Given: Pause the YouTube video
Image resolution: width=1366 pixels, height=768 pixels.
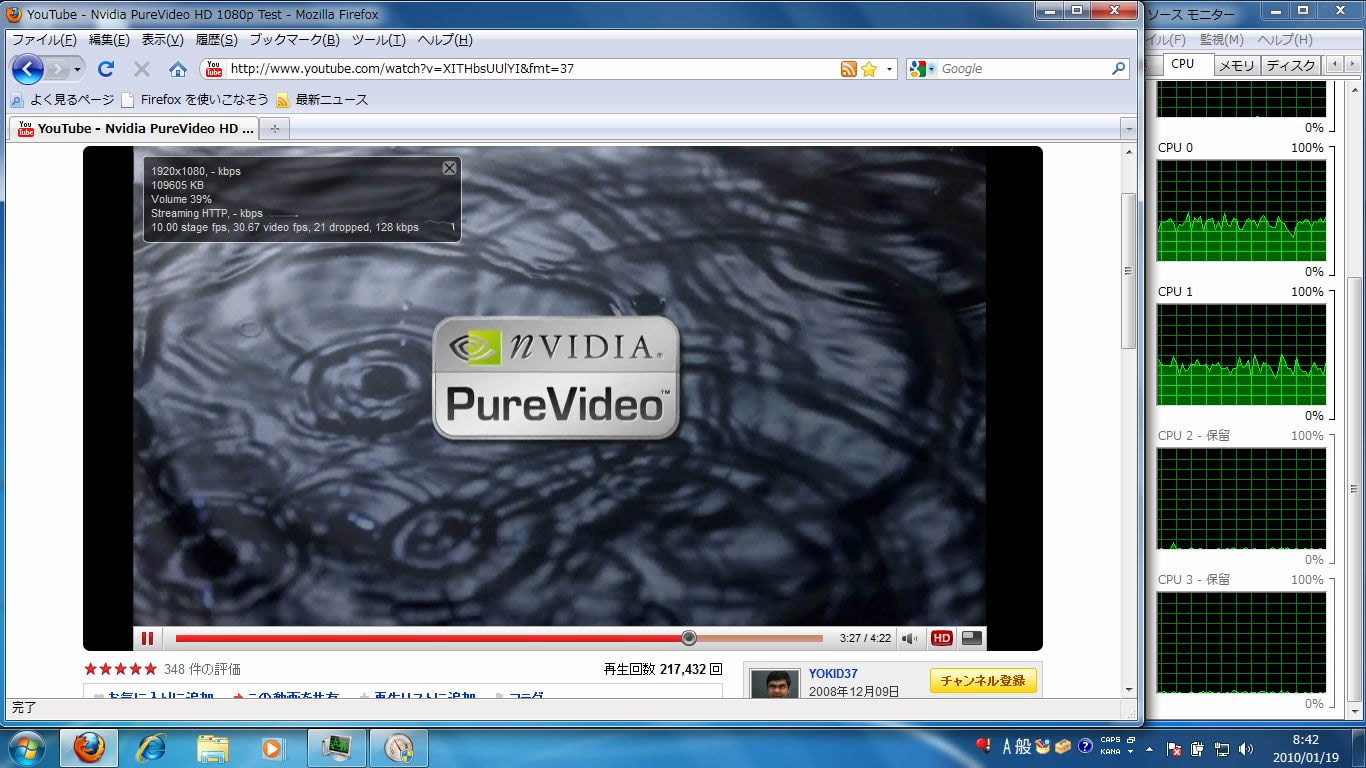Looking at the screenshot, I should pyautogui.click(x=148, y=638).
